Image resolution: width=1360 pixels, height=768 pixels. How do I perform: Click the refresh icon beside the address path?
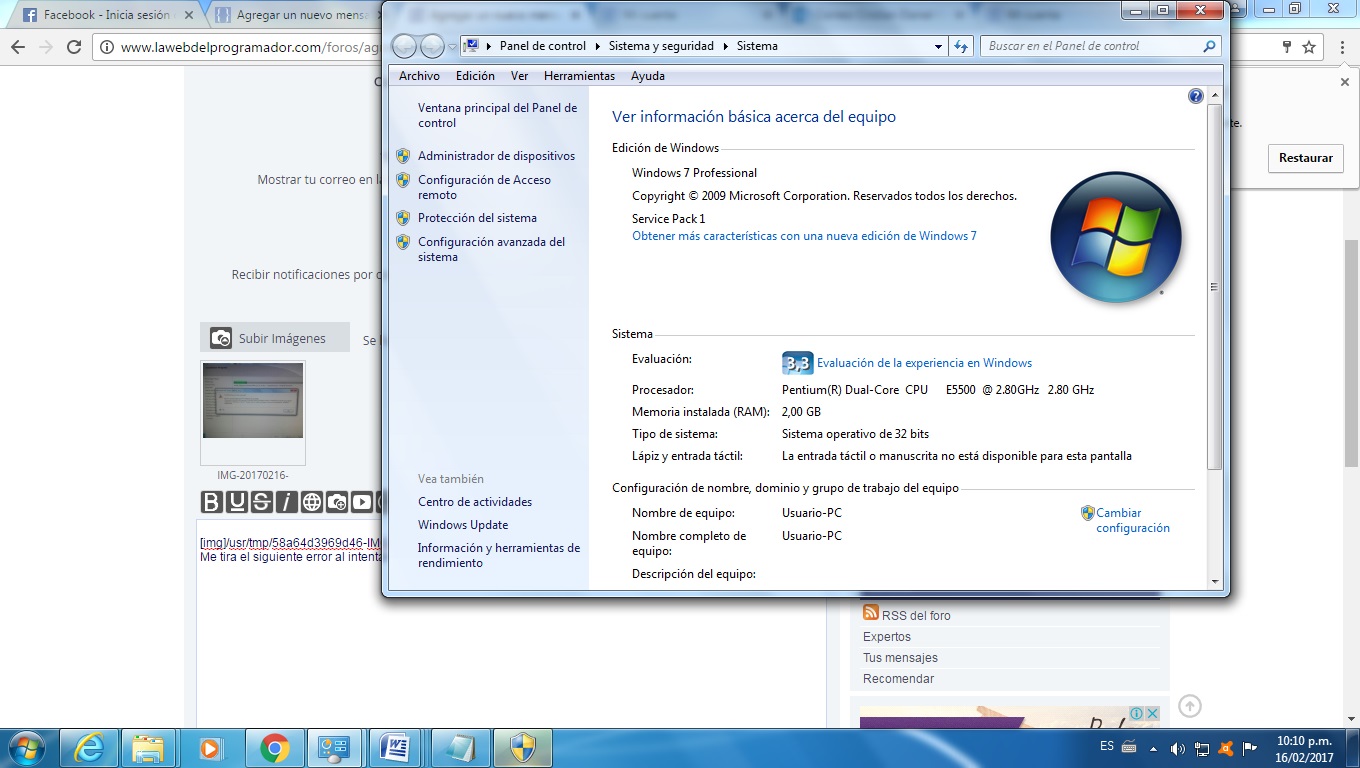pos(961,46)
